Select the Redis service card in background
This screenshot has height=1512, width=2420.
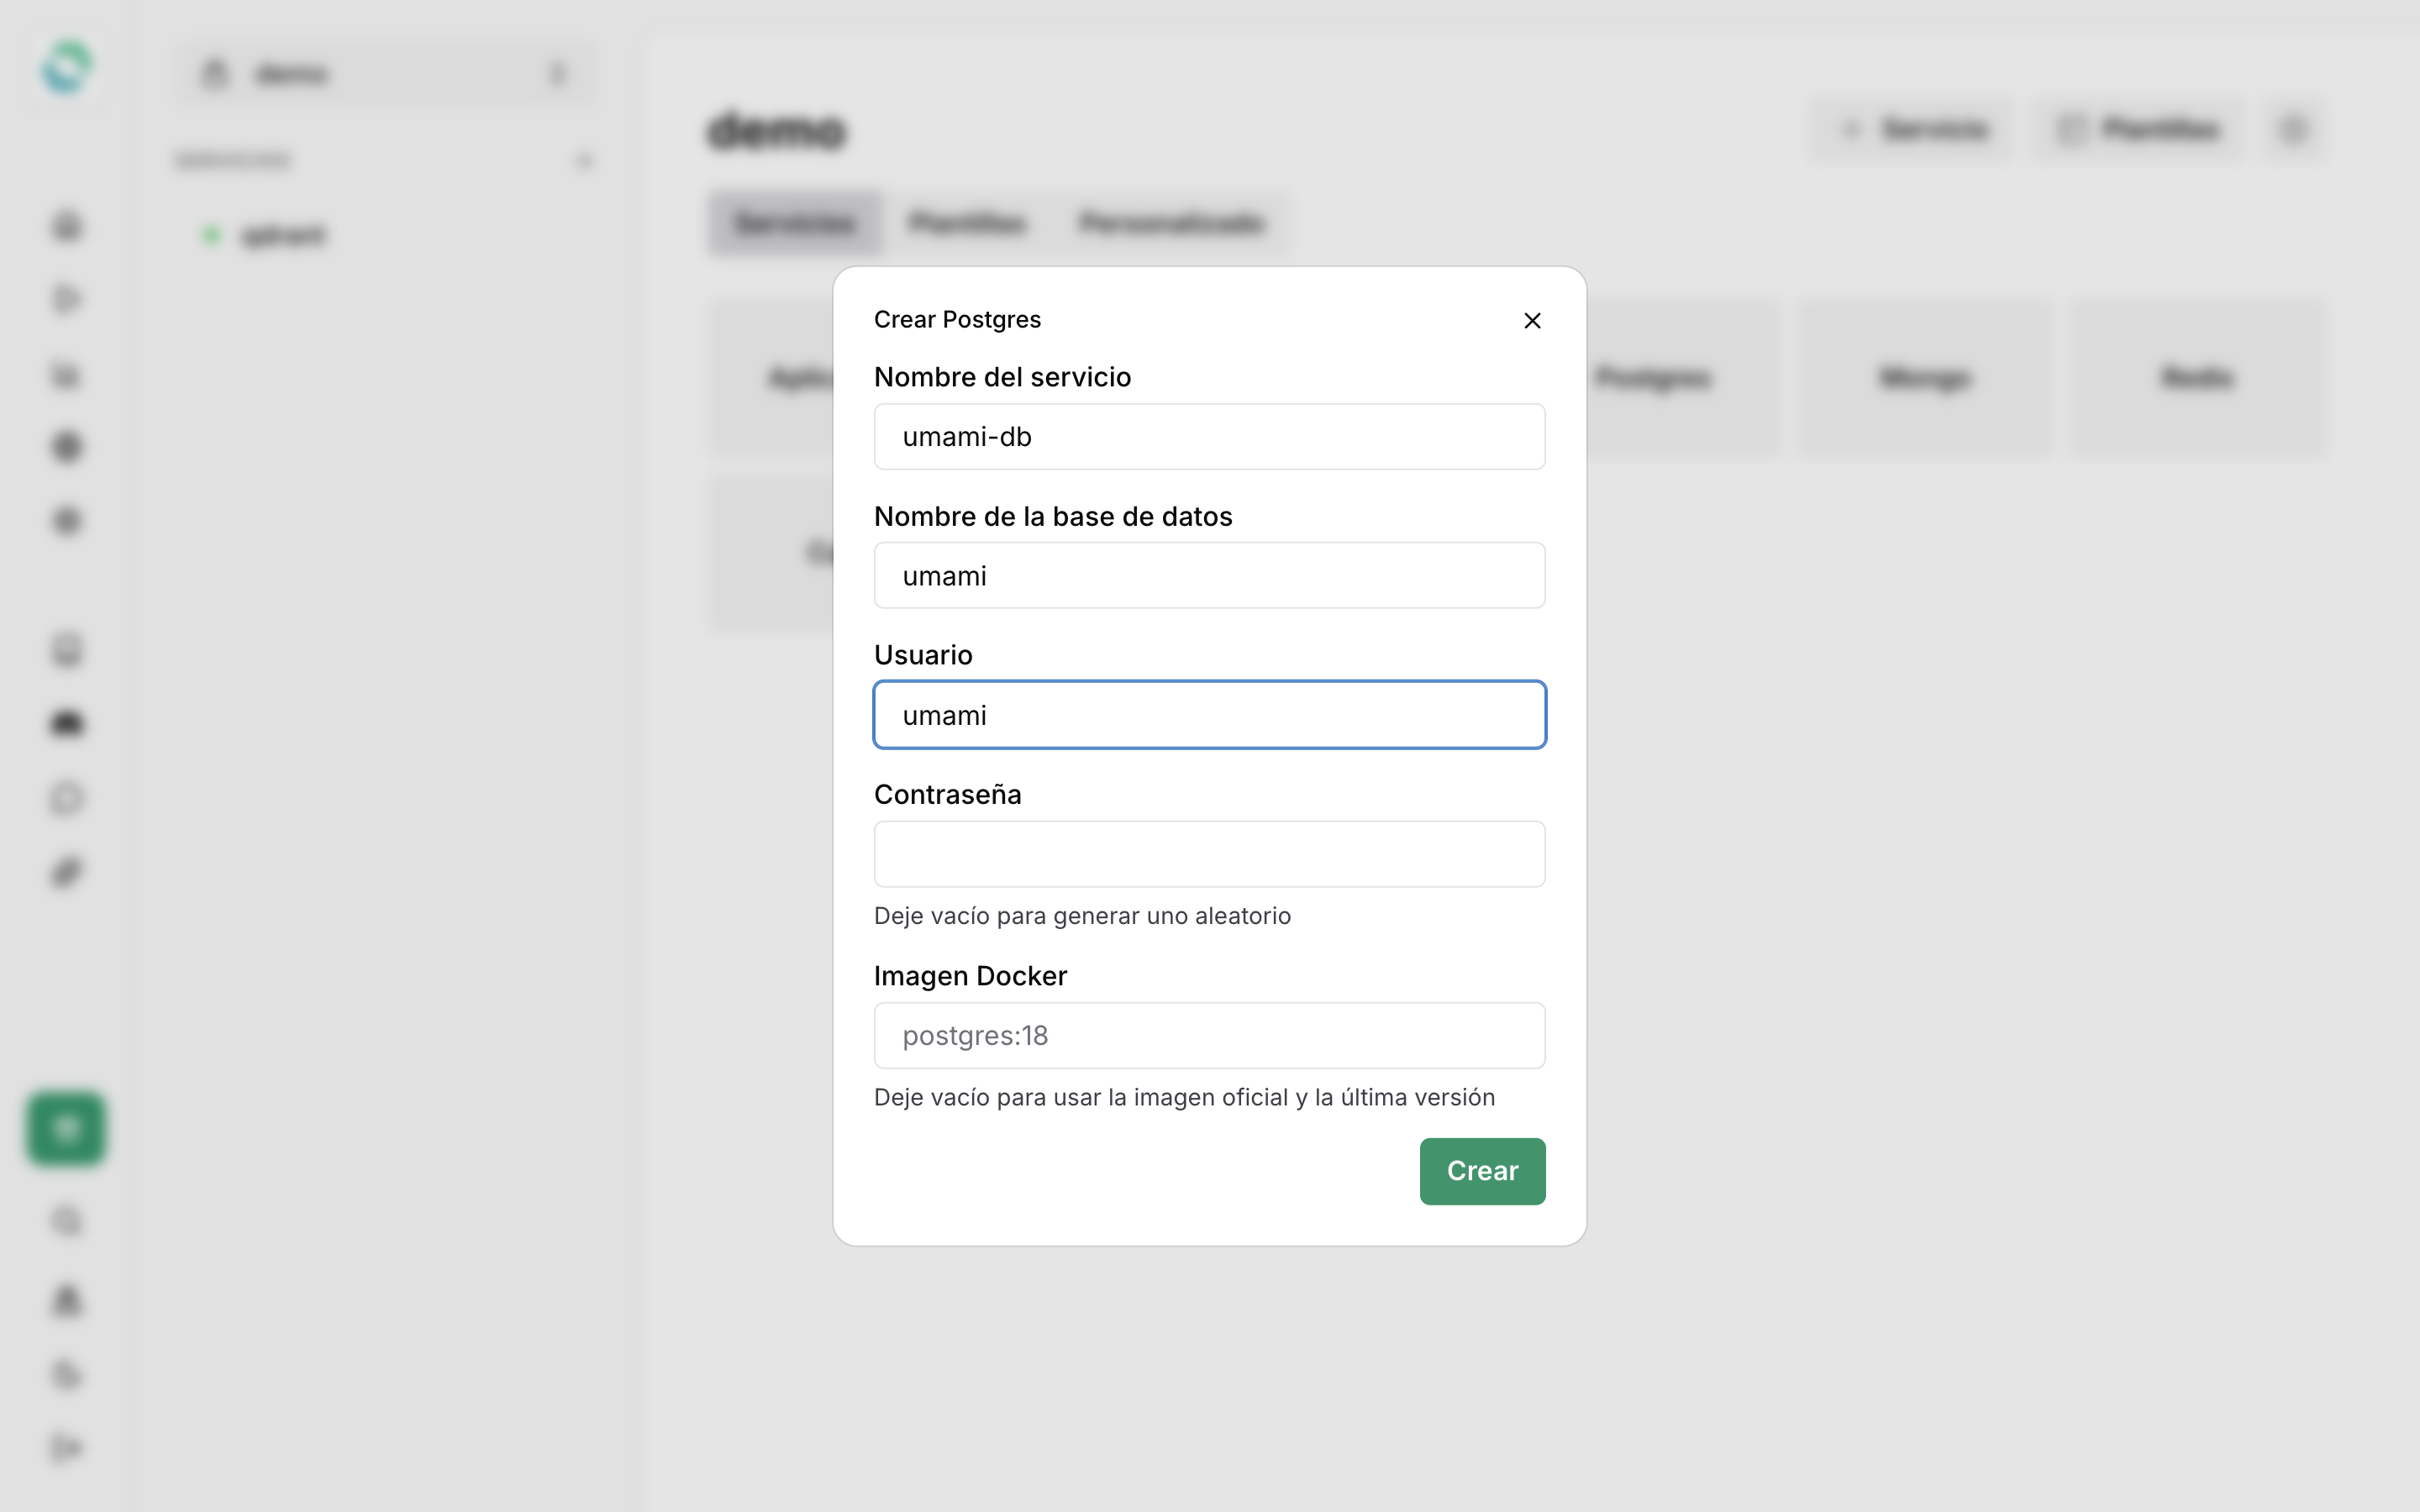[2197, 378]
